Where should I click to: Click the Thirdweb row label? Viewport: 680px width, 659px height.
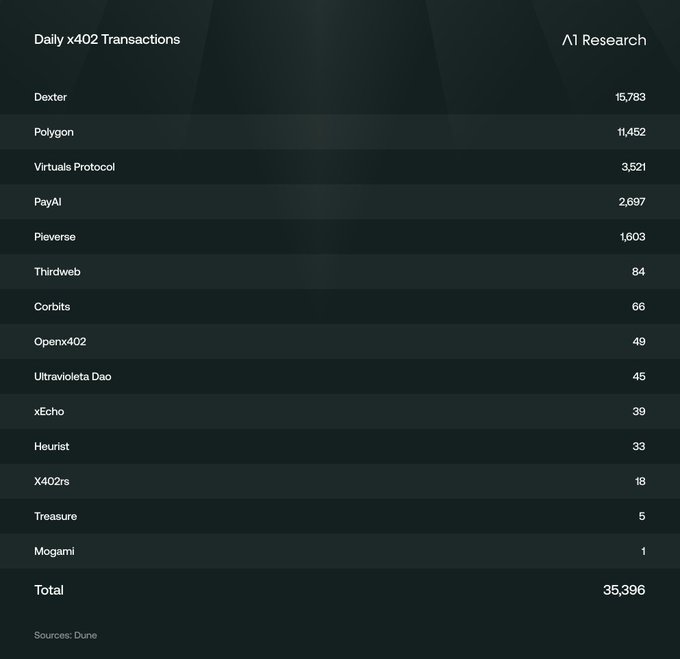pos(57,272)
